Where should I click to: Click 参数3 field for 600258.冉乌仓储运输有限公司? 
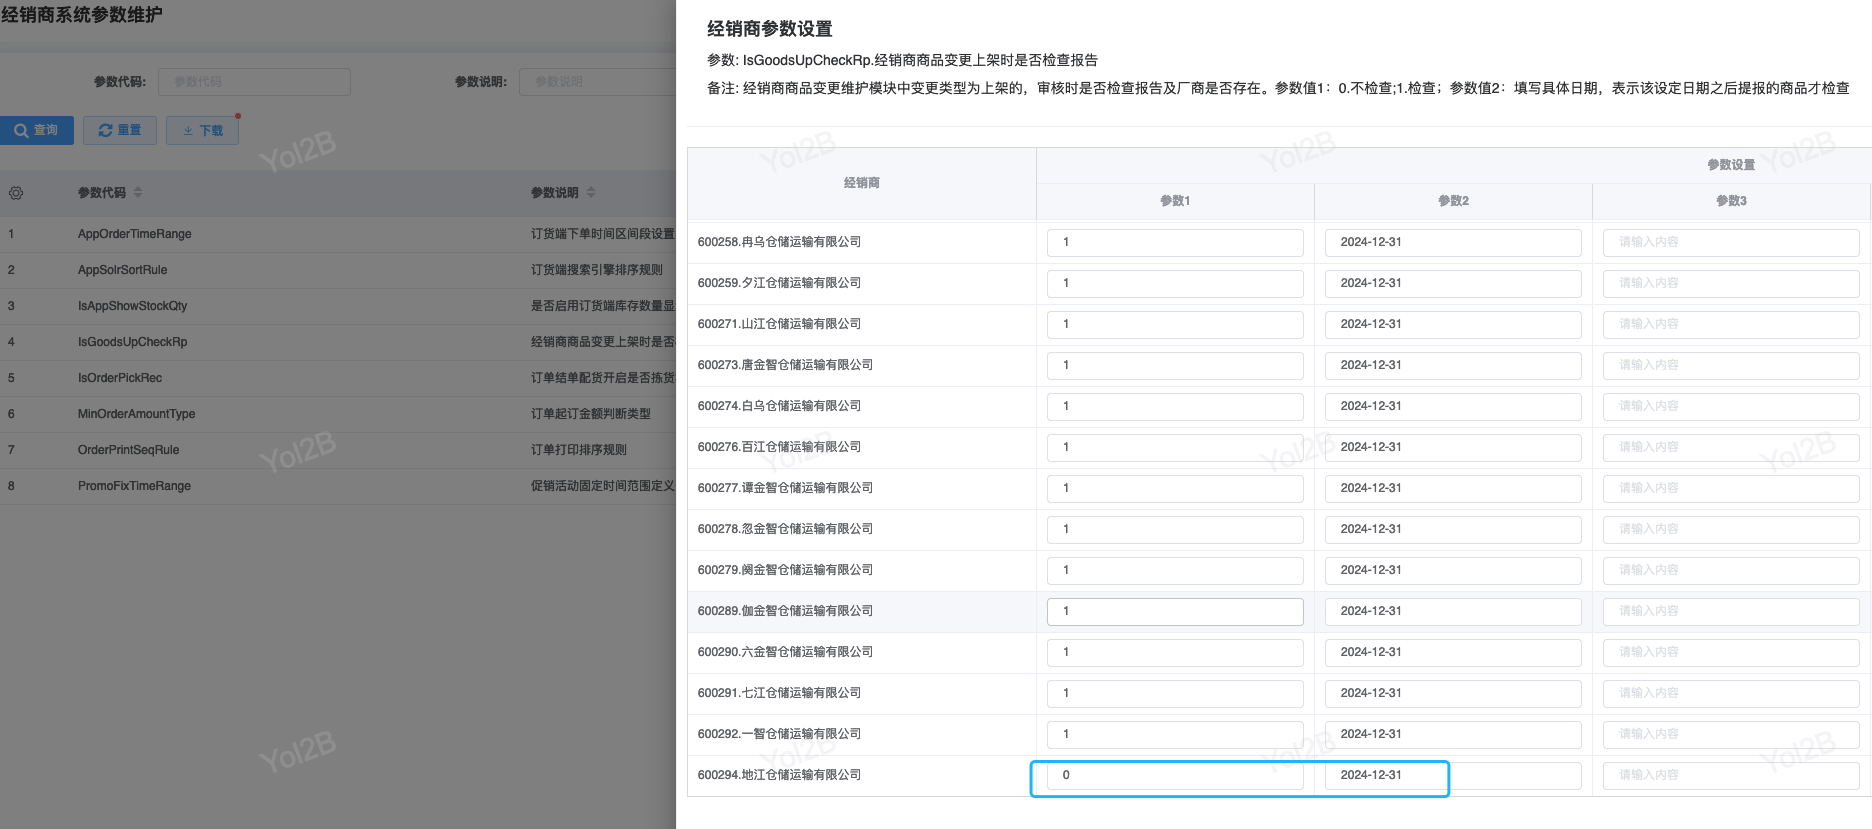(1730, 243)
